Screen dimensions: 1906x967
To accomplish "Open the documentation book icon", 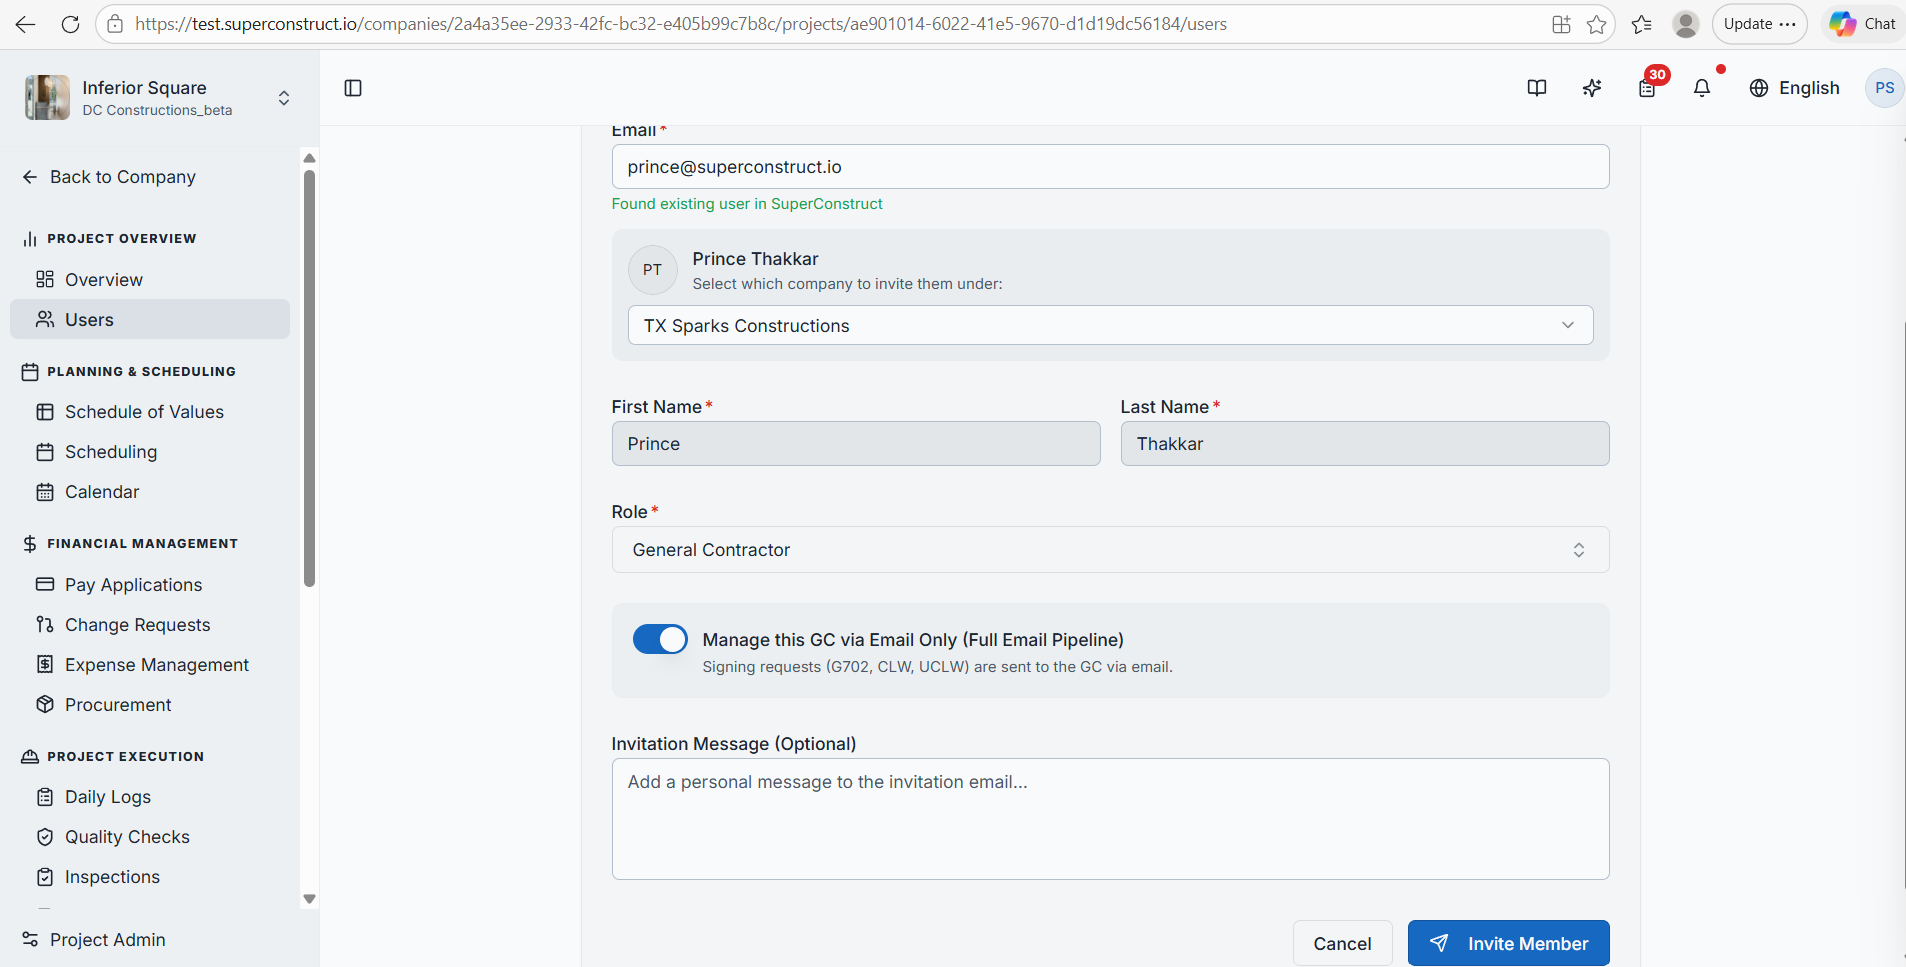I will coord(1537,88).
